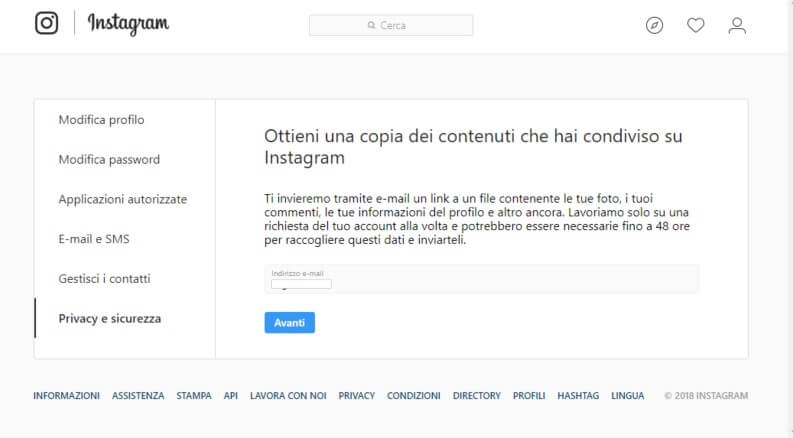Open Gestisci i contatti

104,279
